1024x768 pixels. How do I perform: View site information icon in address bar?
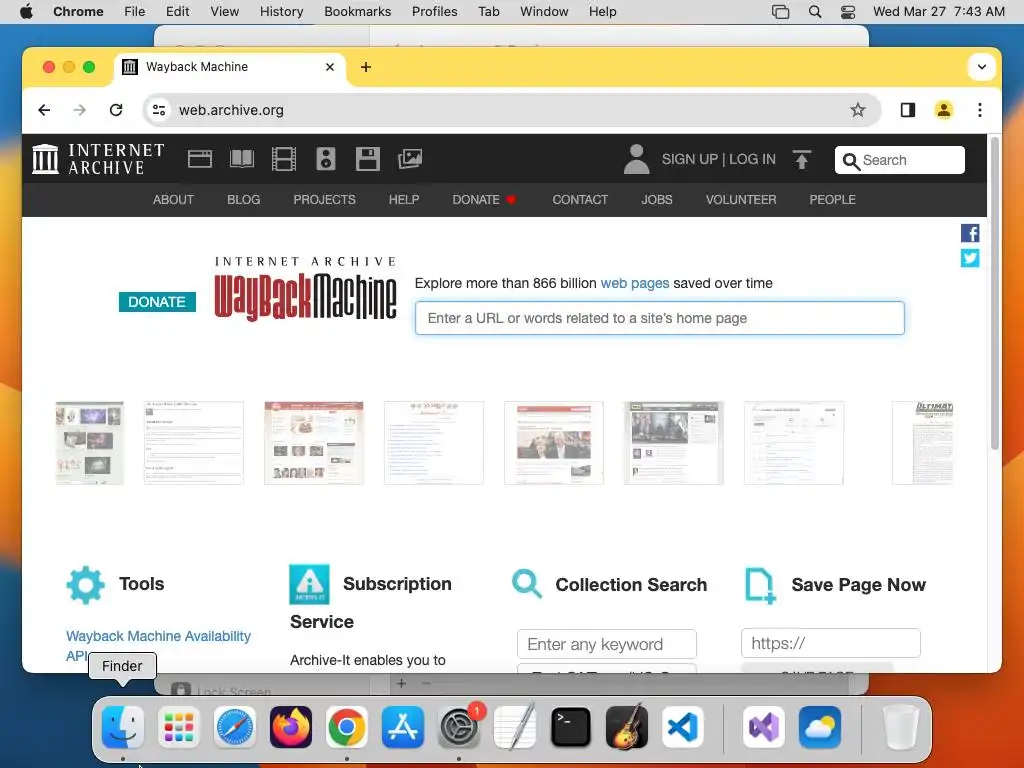[159, 110]
